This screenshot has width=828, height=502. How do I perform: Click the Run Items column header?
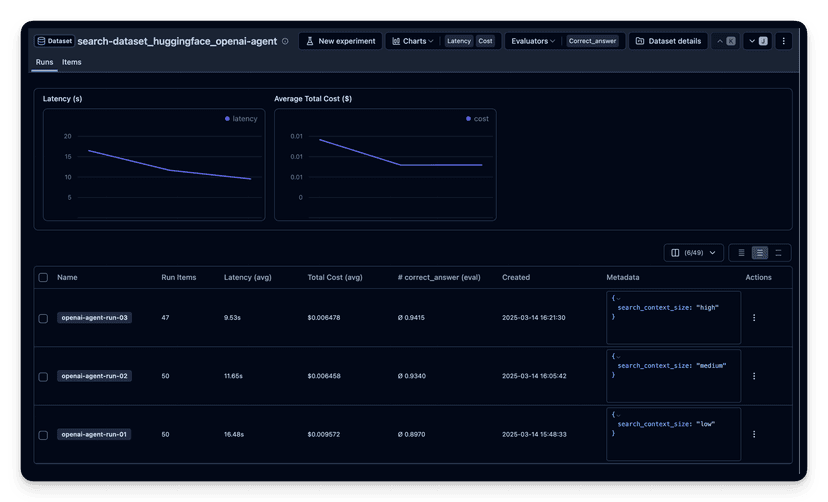click(178, 278)
